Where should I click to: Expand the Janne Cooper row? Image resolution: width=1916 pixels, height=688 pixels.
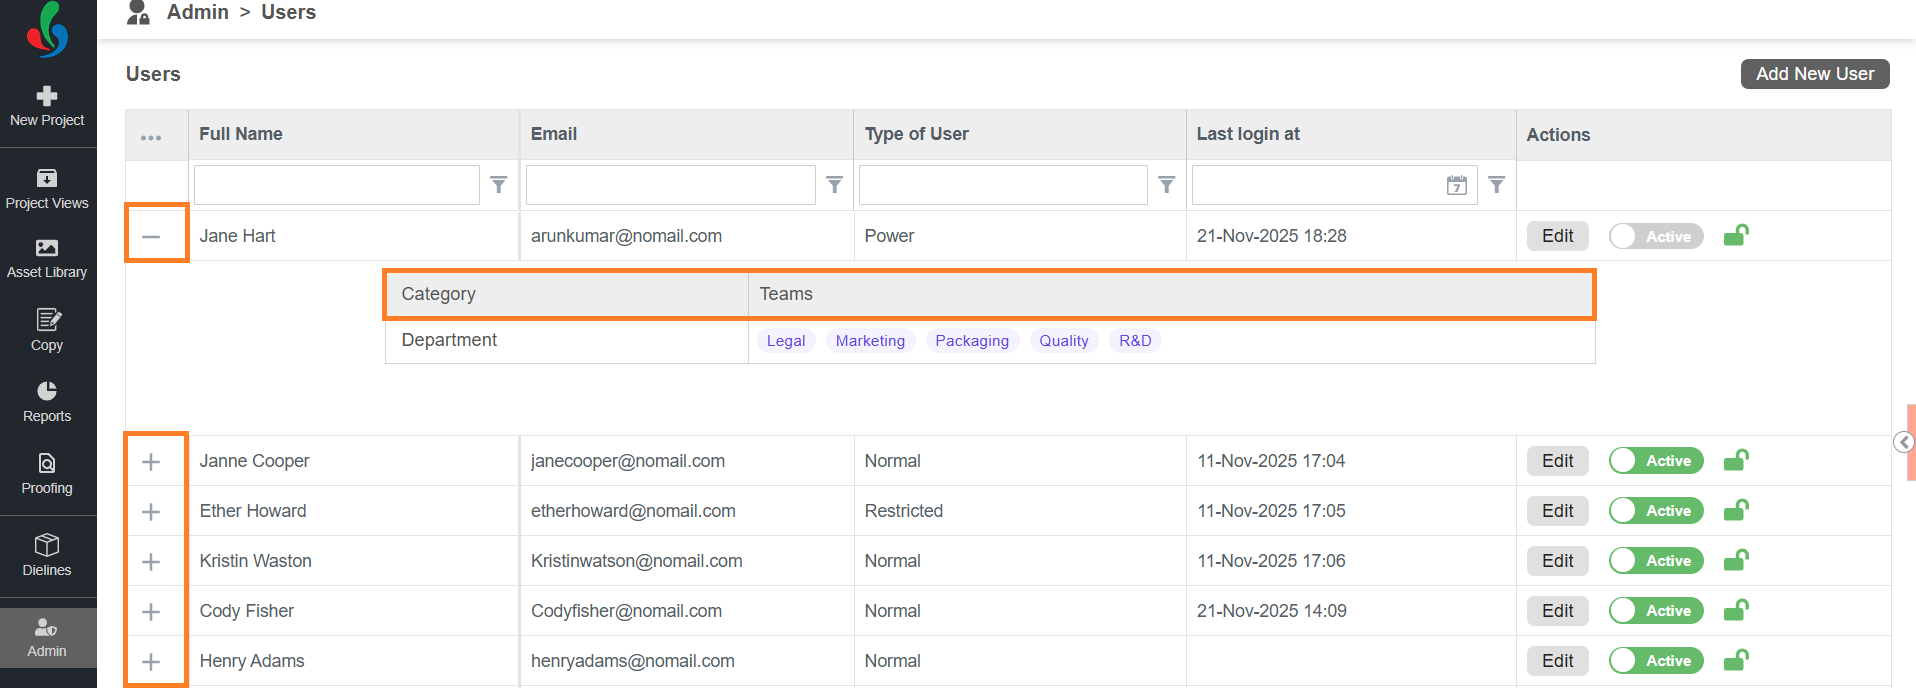tap(151, 461)
